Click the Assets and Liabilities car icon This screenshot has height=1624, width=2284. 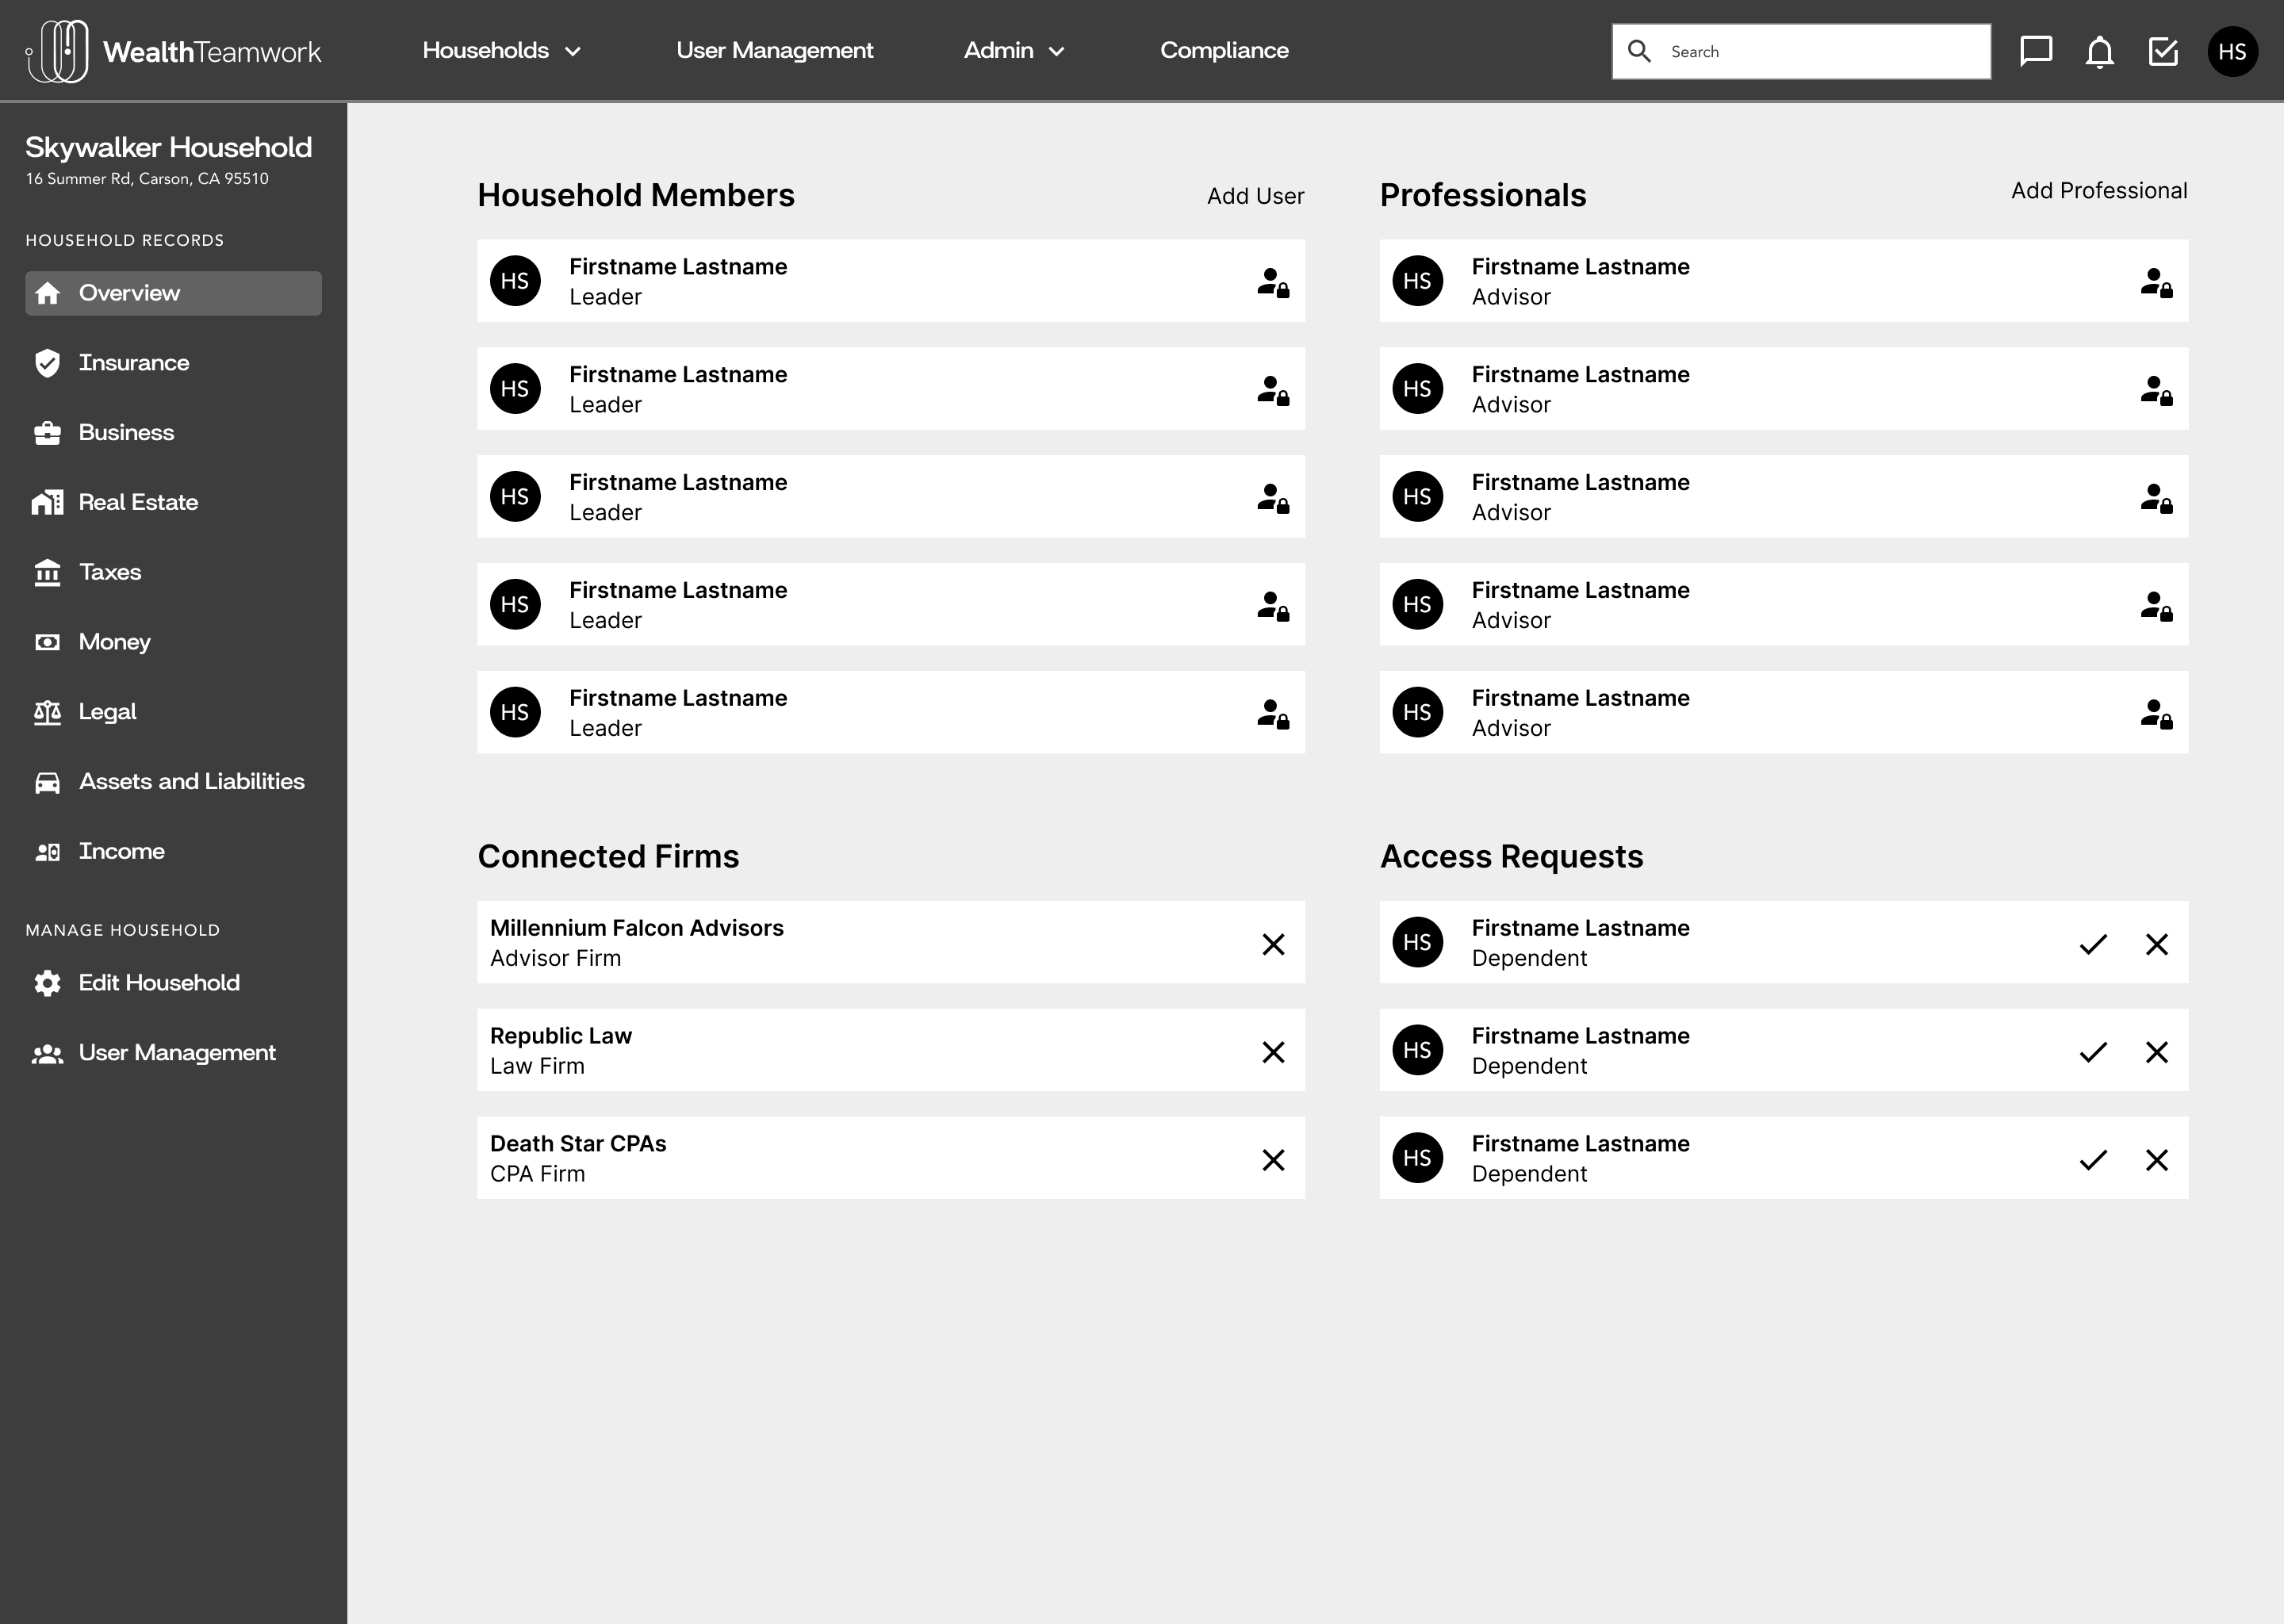click(47, 782)
